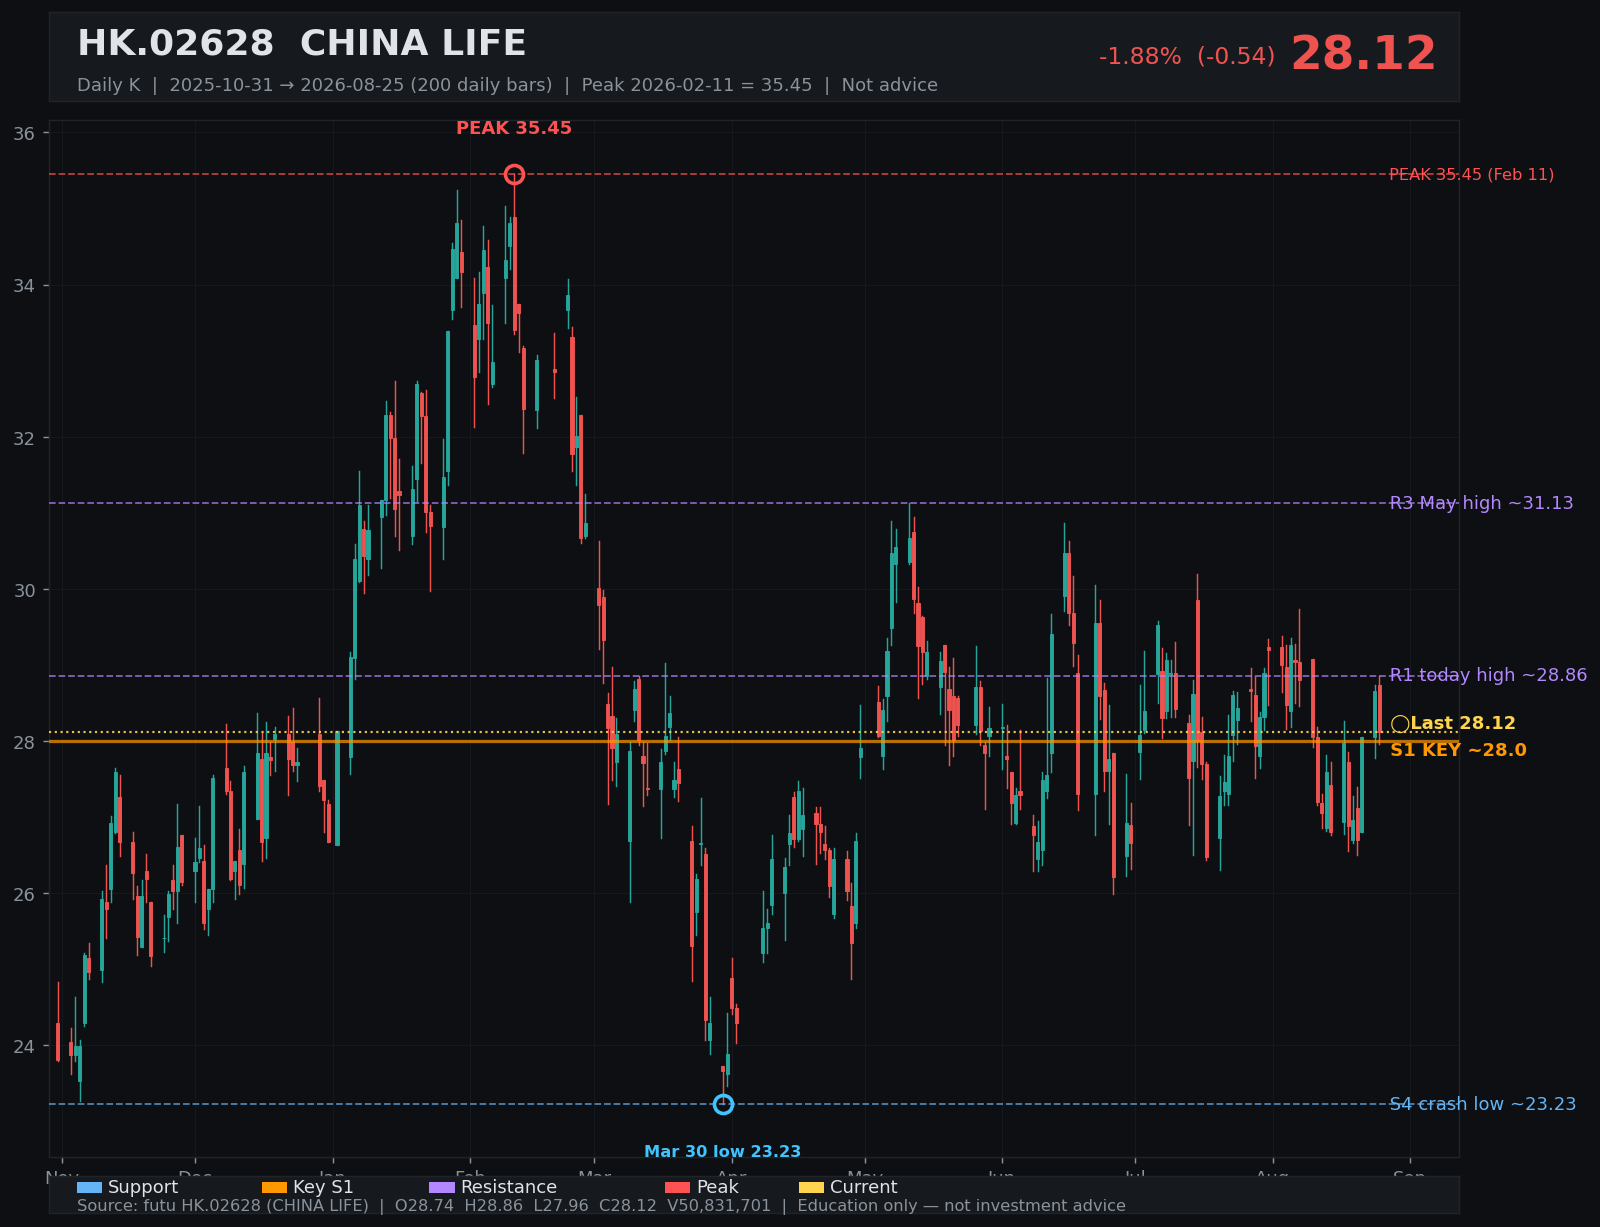Click the 'R3 May high ~31.13' label
This screenshot has width=1600, height=1227.
1482,503
